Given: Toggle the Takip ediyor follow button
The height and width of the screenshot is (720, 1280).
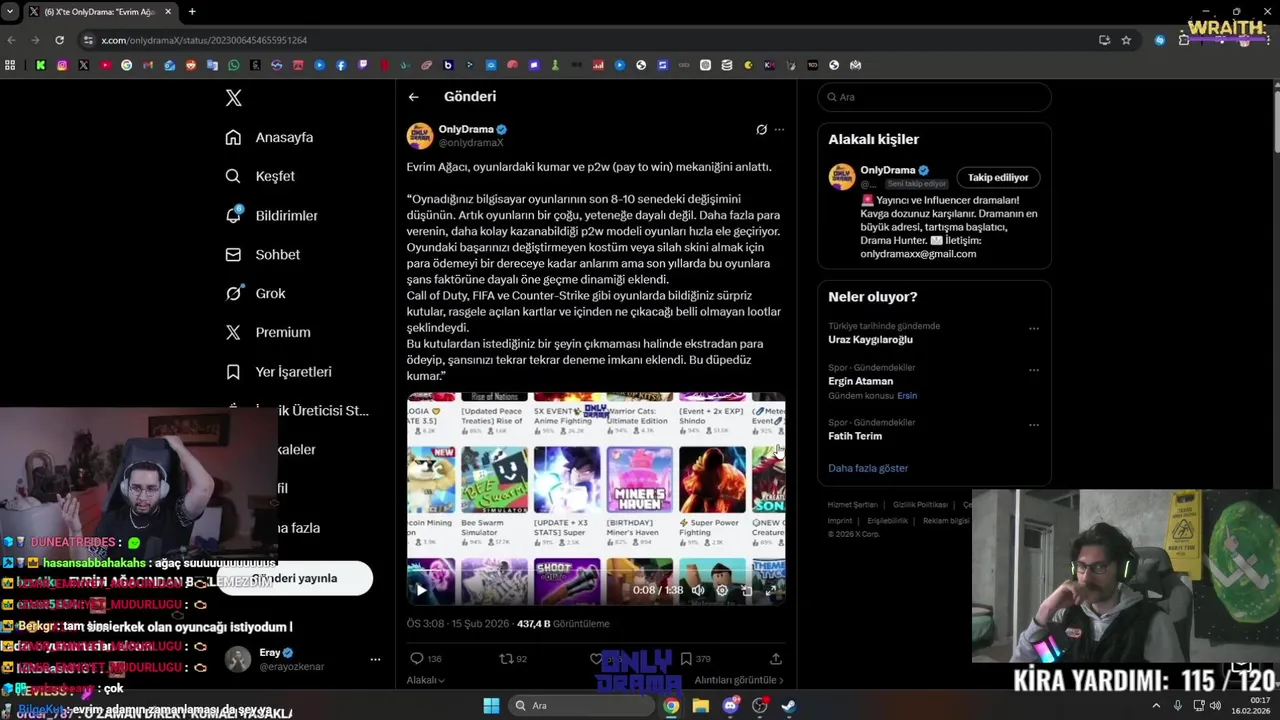Looking at the screenshot, I should click(x=998, y=177).
